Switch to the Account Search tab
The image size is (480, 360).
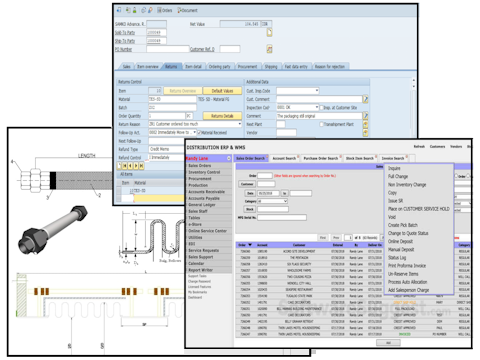284,158
